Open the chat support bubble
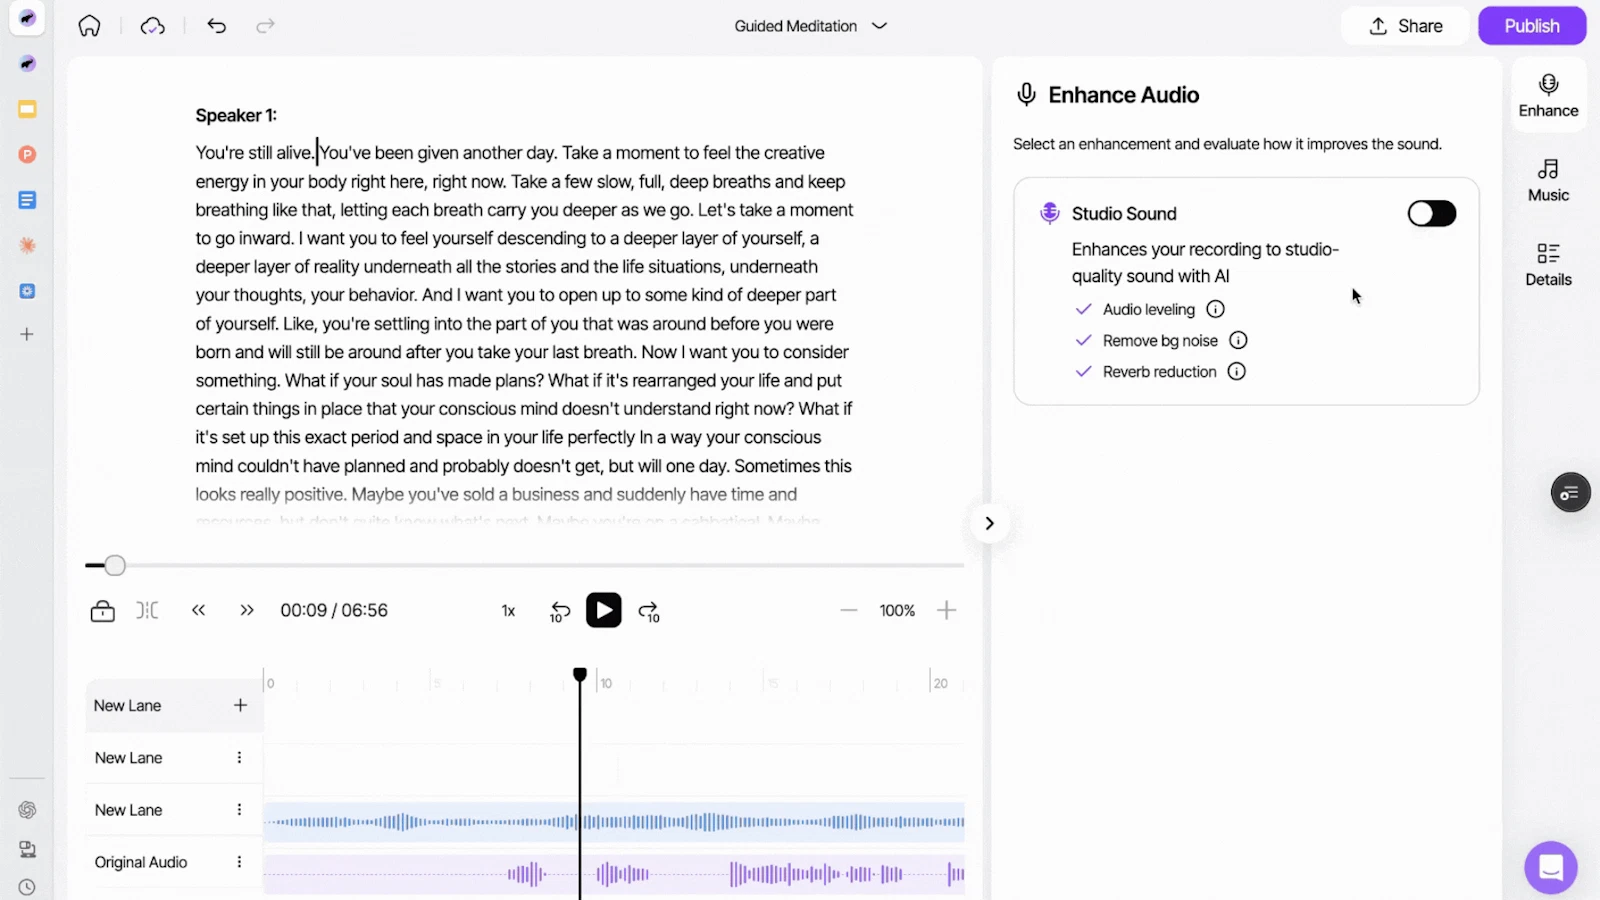The height and width of the screenshot is (900, 1600). pyautogui.click(x=1551, y=867)
